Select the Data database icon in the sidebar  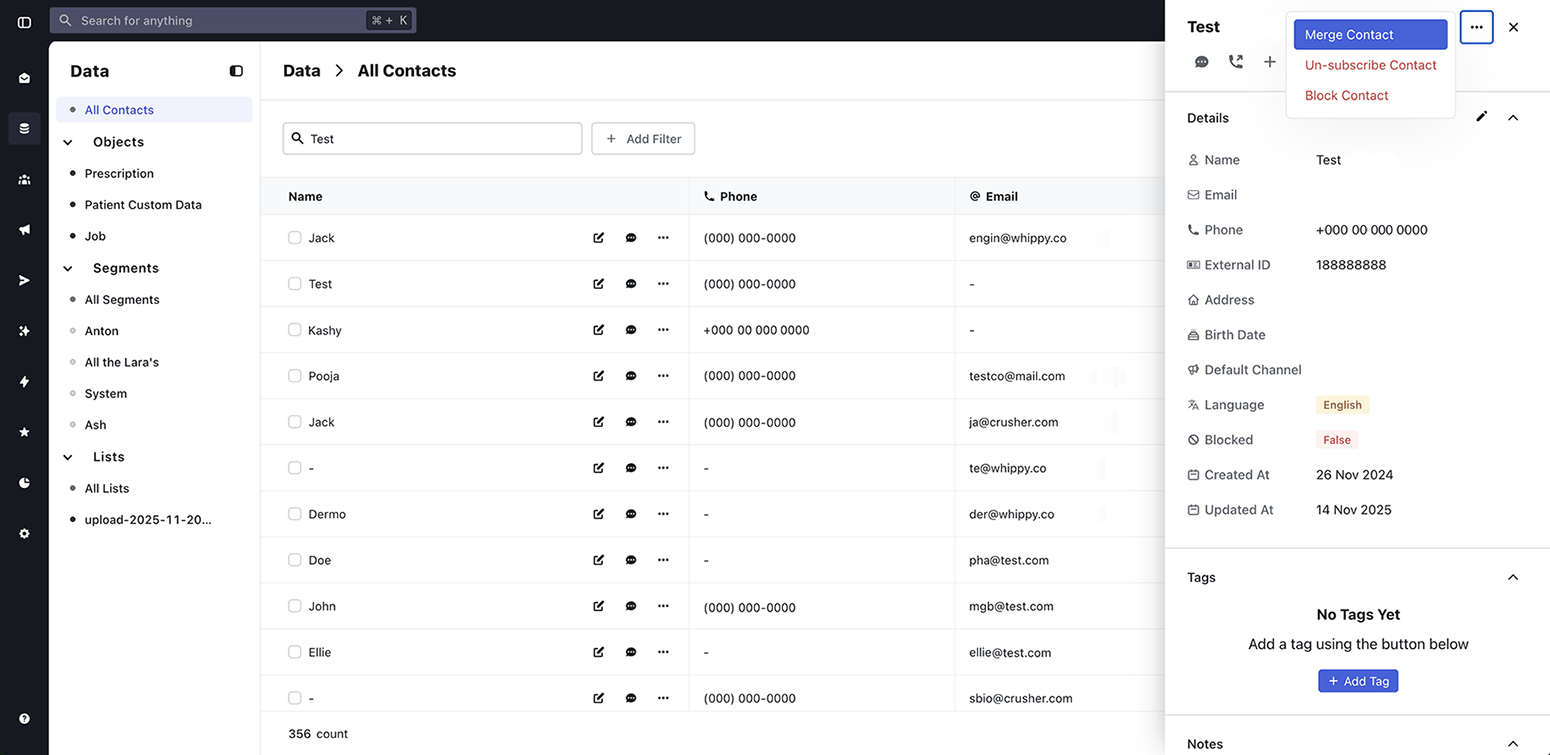point(24,128)
